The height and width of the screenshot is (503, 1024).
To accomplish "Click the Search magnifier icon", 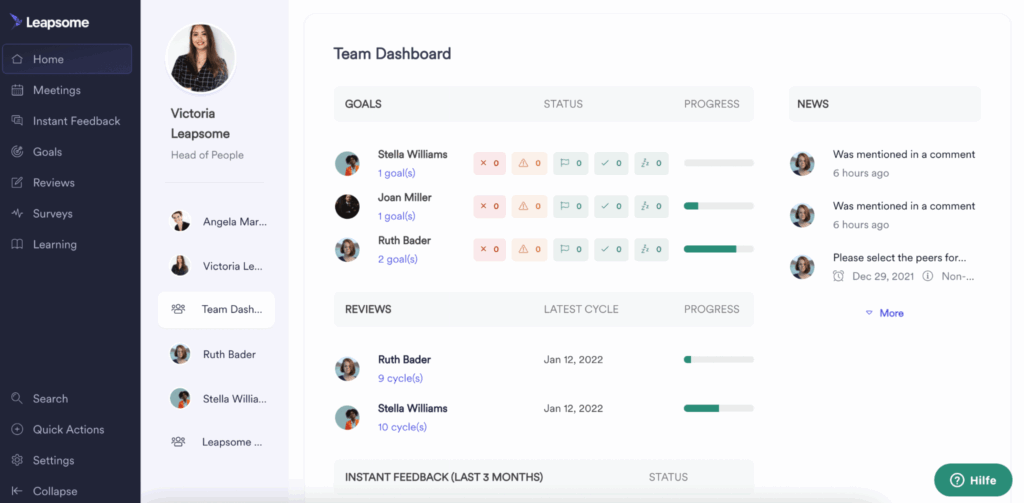I will [18, 399].
